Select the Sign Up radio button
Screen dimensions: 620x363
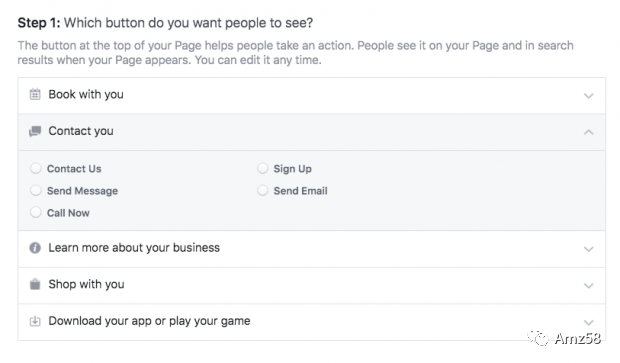tap(263, 168)
